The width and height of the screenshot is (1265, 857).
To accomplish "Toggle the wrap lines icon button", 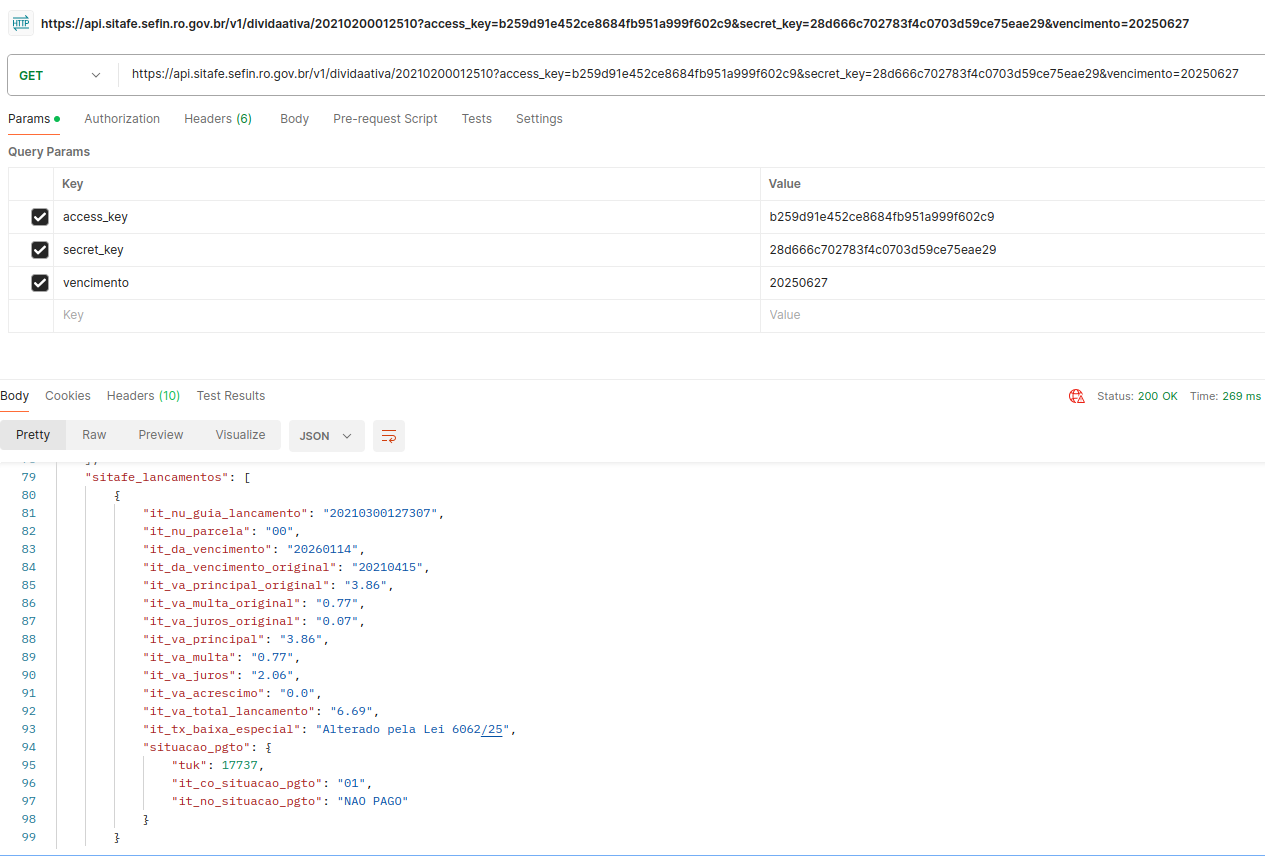I will (389, 436).
